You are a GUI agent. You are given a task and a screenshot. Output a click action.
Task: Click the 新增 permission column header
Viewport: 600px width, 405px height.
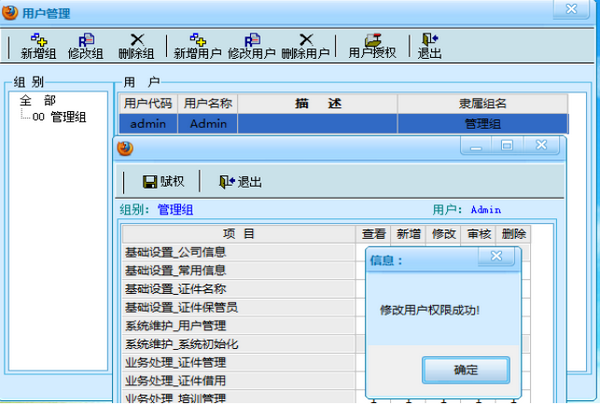408,234
